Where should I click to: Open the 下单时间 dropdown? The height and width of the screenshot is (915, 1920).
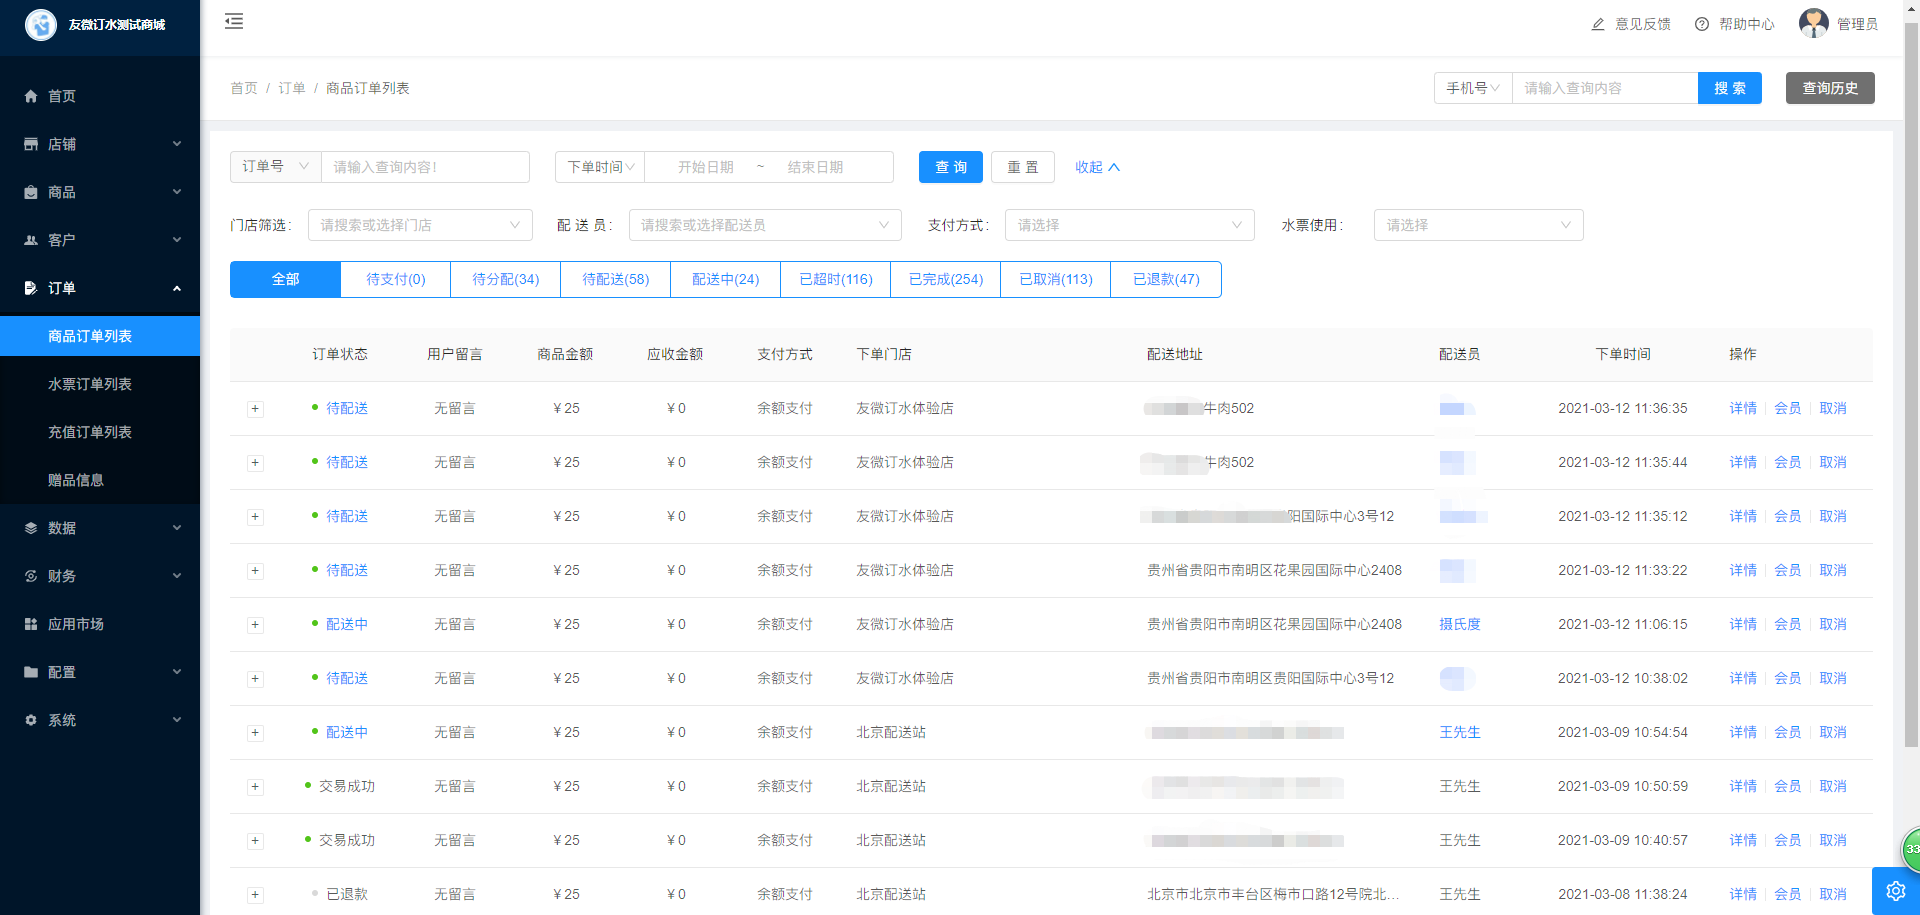point(600,167)
